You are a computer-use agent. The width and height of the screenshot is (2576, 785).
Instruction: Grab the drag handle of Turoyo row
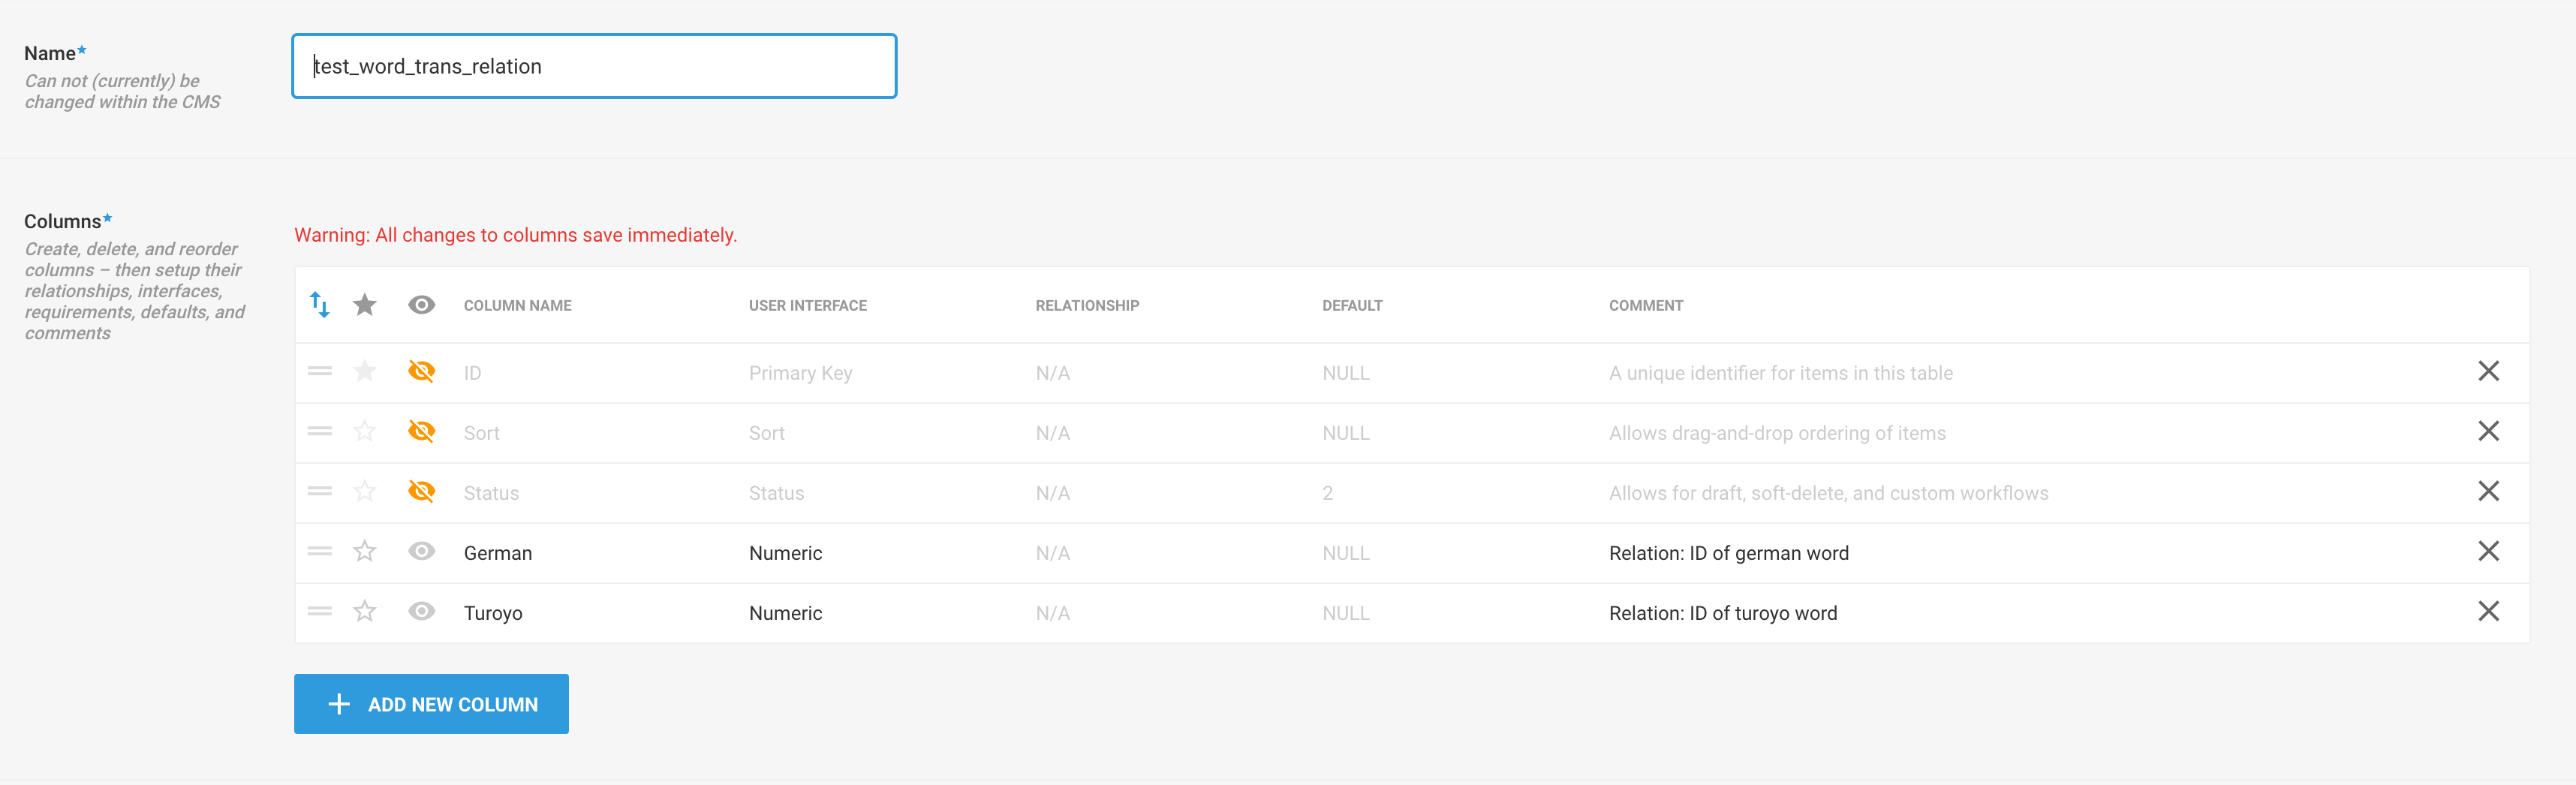[320, 611]
